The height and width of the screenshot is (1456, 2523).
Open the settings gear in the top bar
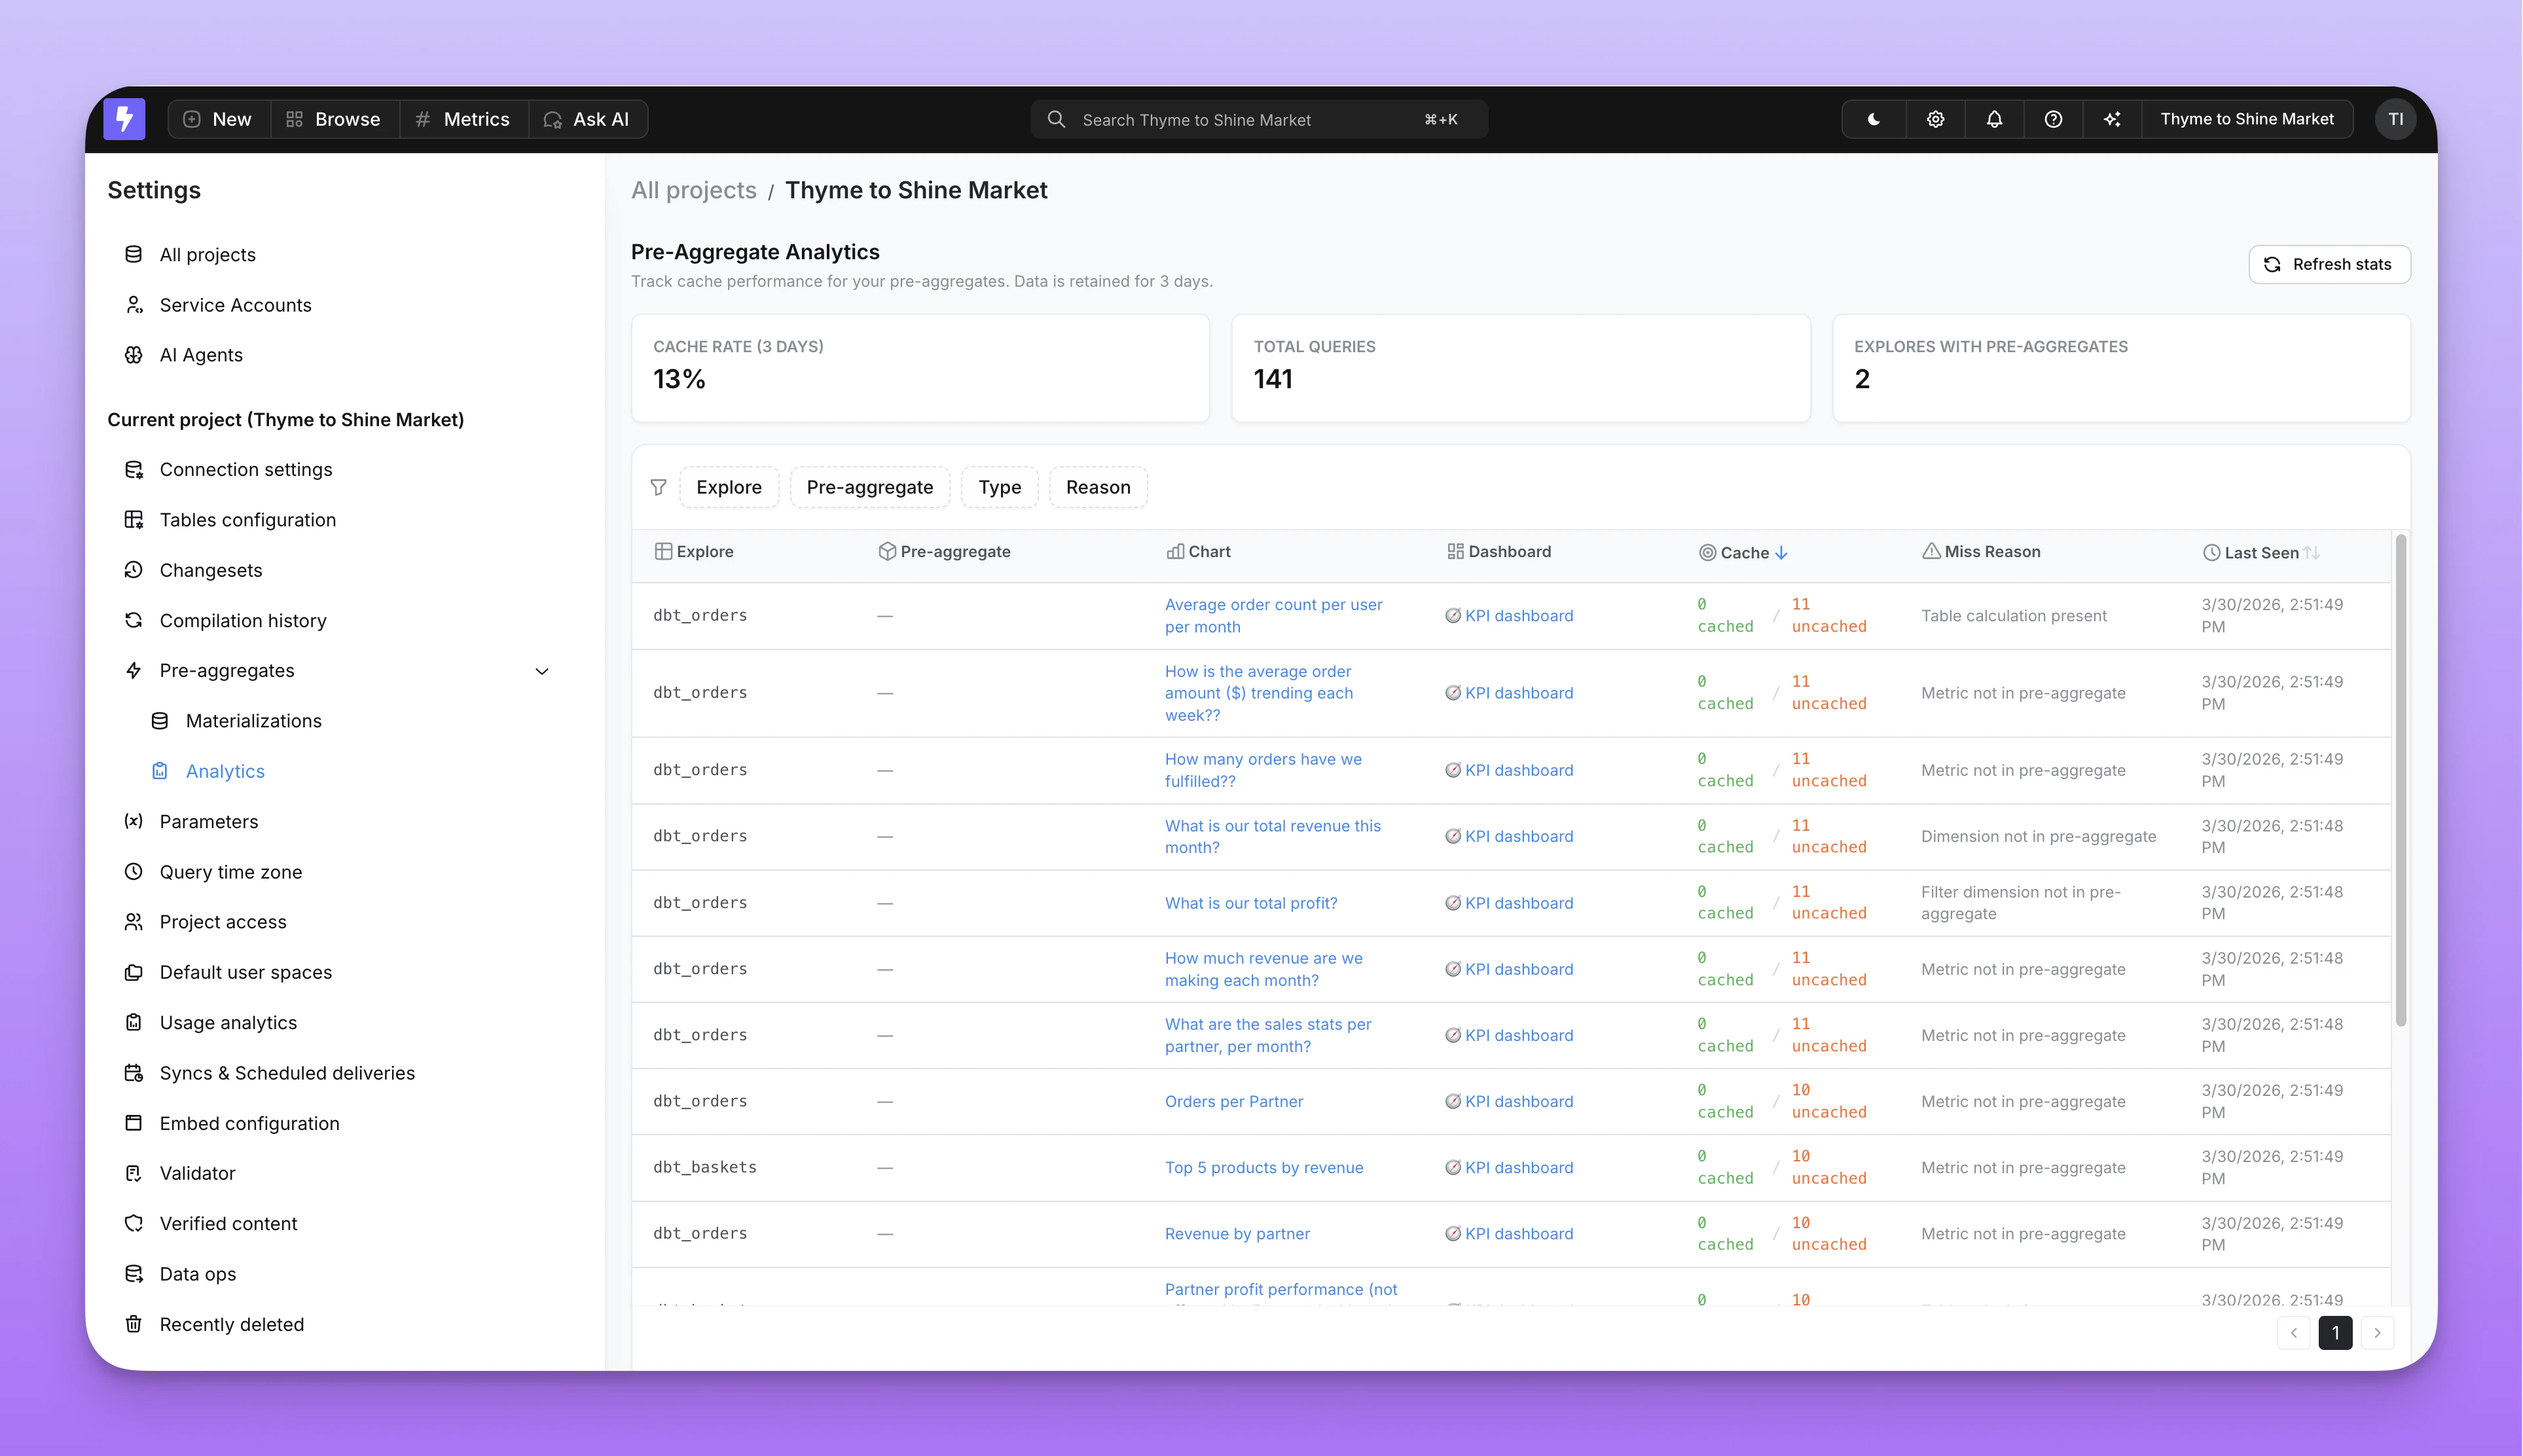1934,119
